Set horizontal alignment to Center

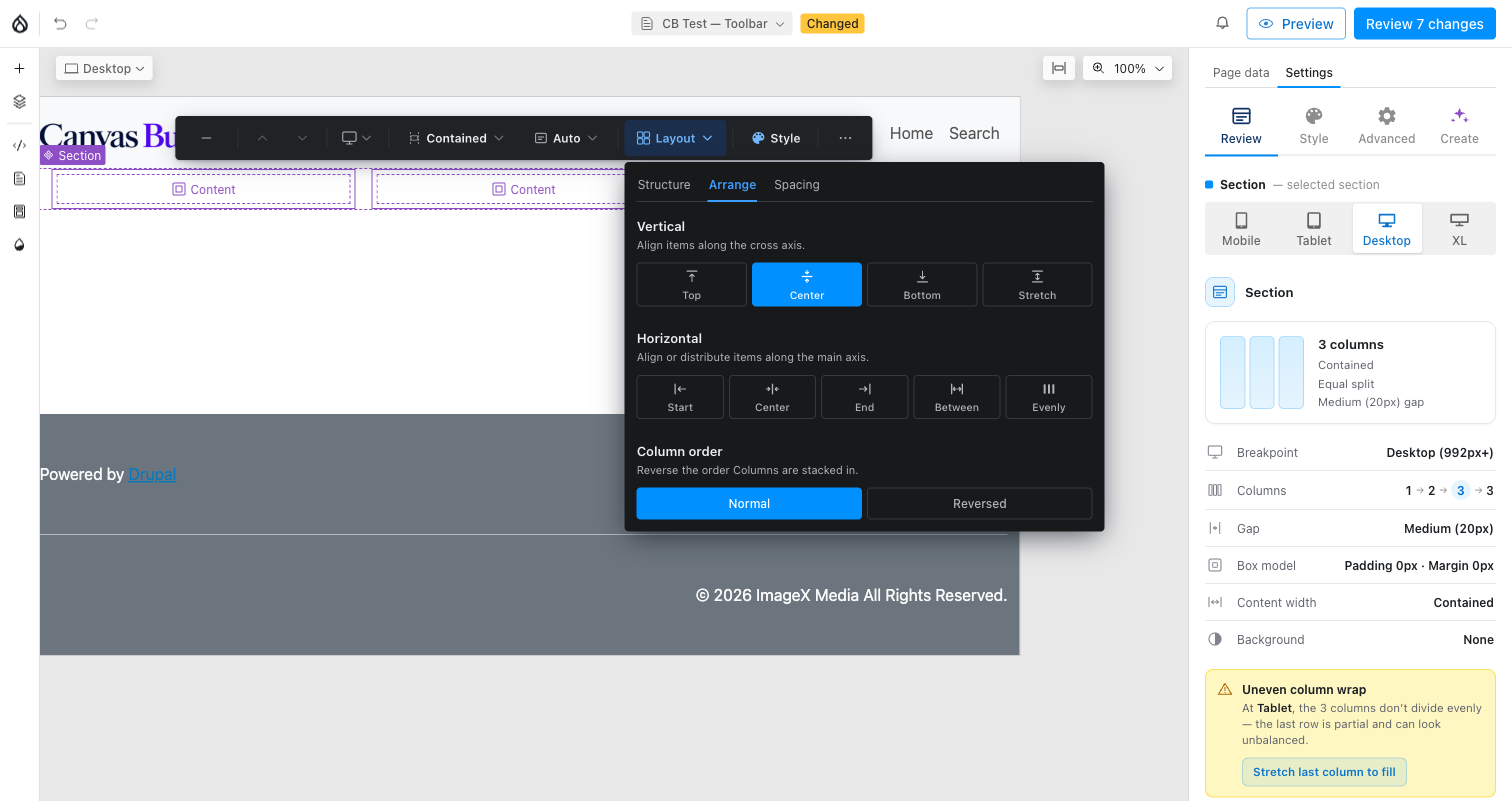coord(772,397)
